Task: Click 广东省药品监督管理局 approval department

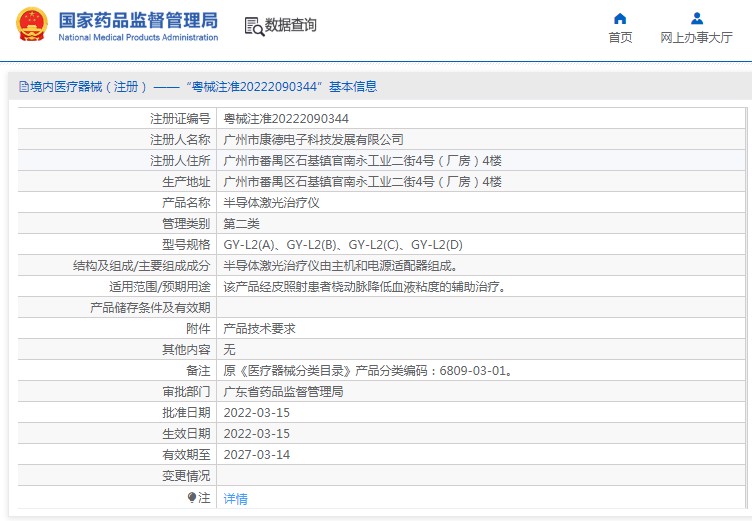Action: coord(283,392)
